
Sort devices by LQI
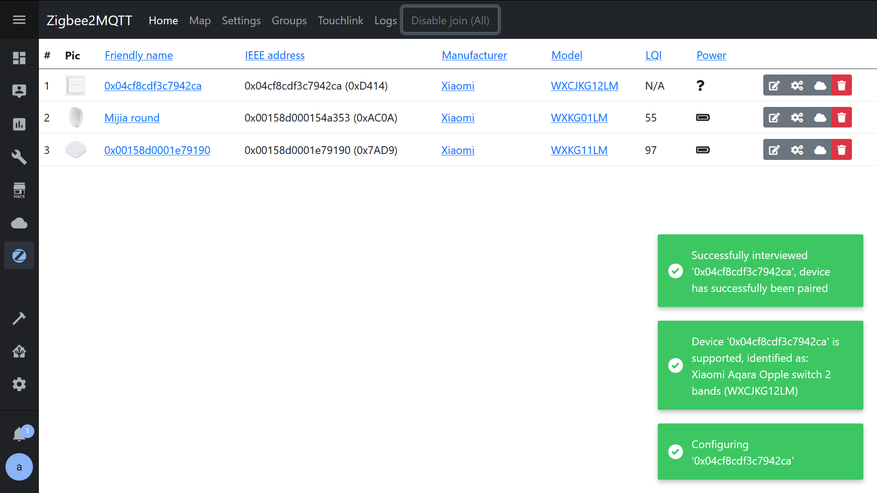[653, 55]
